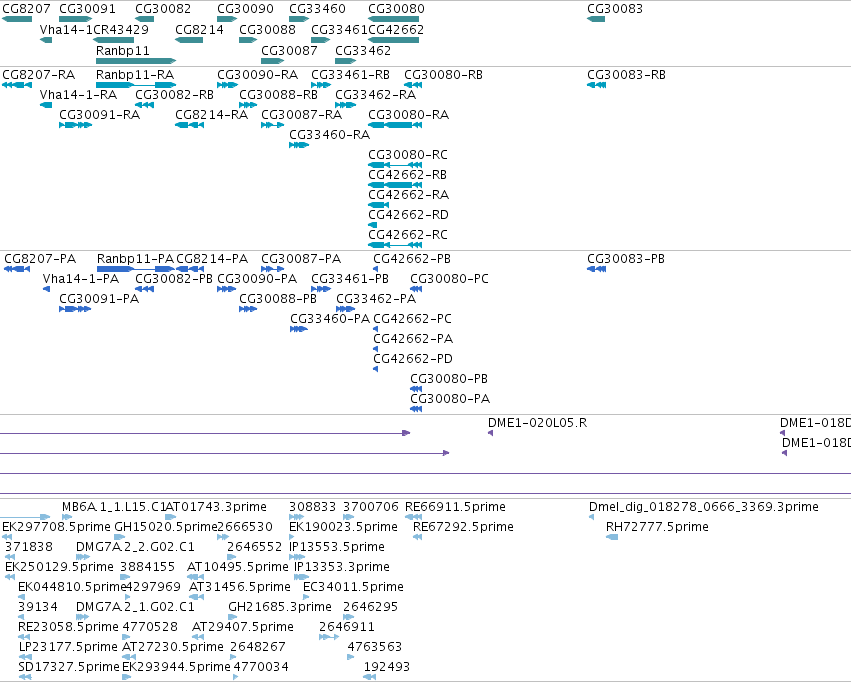This screenshot has width=851, height=682.
Task: Click the IP13553.5prime EST label
Action: pyautogui.click(x=336, y=546)
